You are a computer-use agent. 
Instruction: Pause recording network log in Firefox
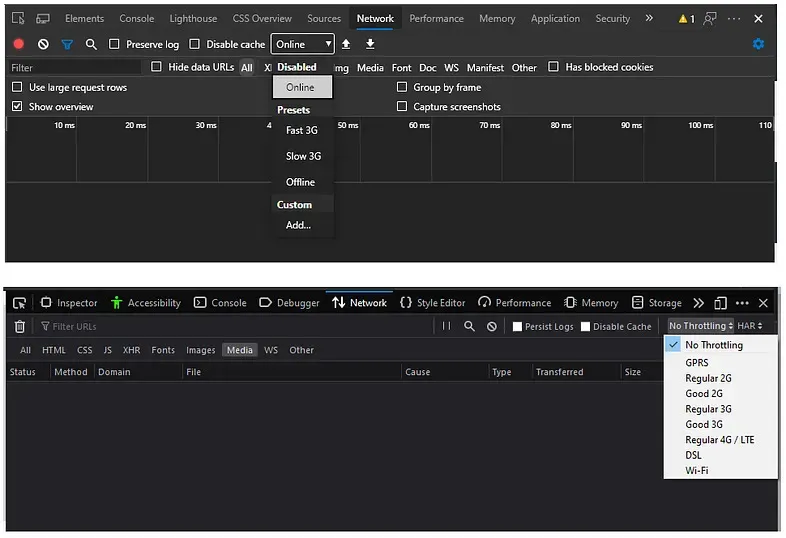tap(446, 326)
